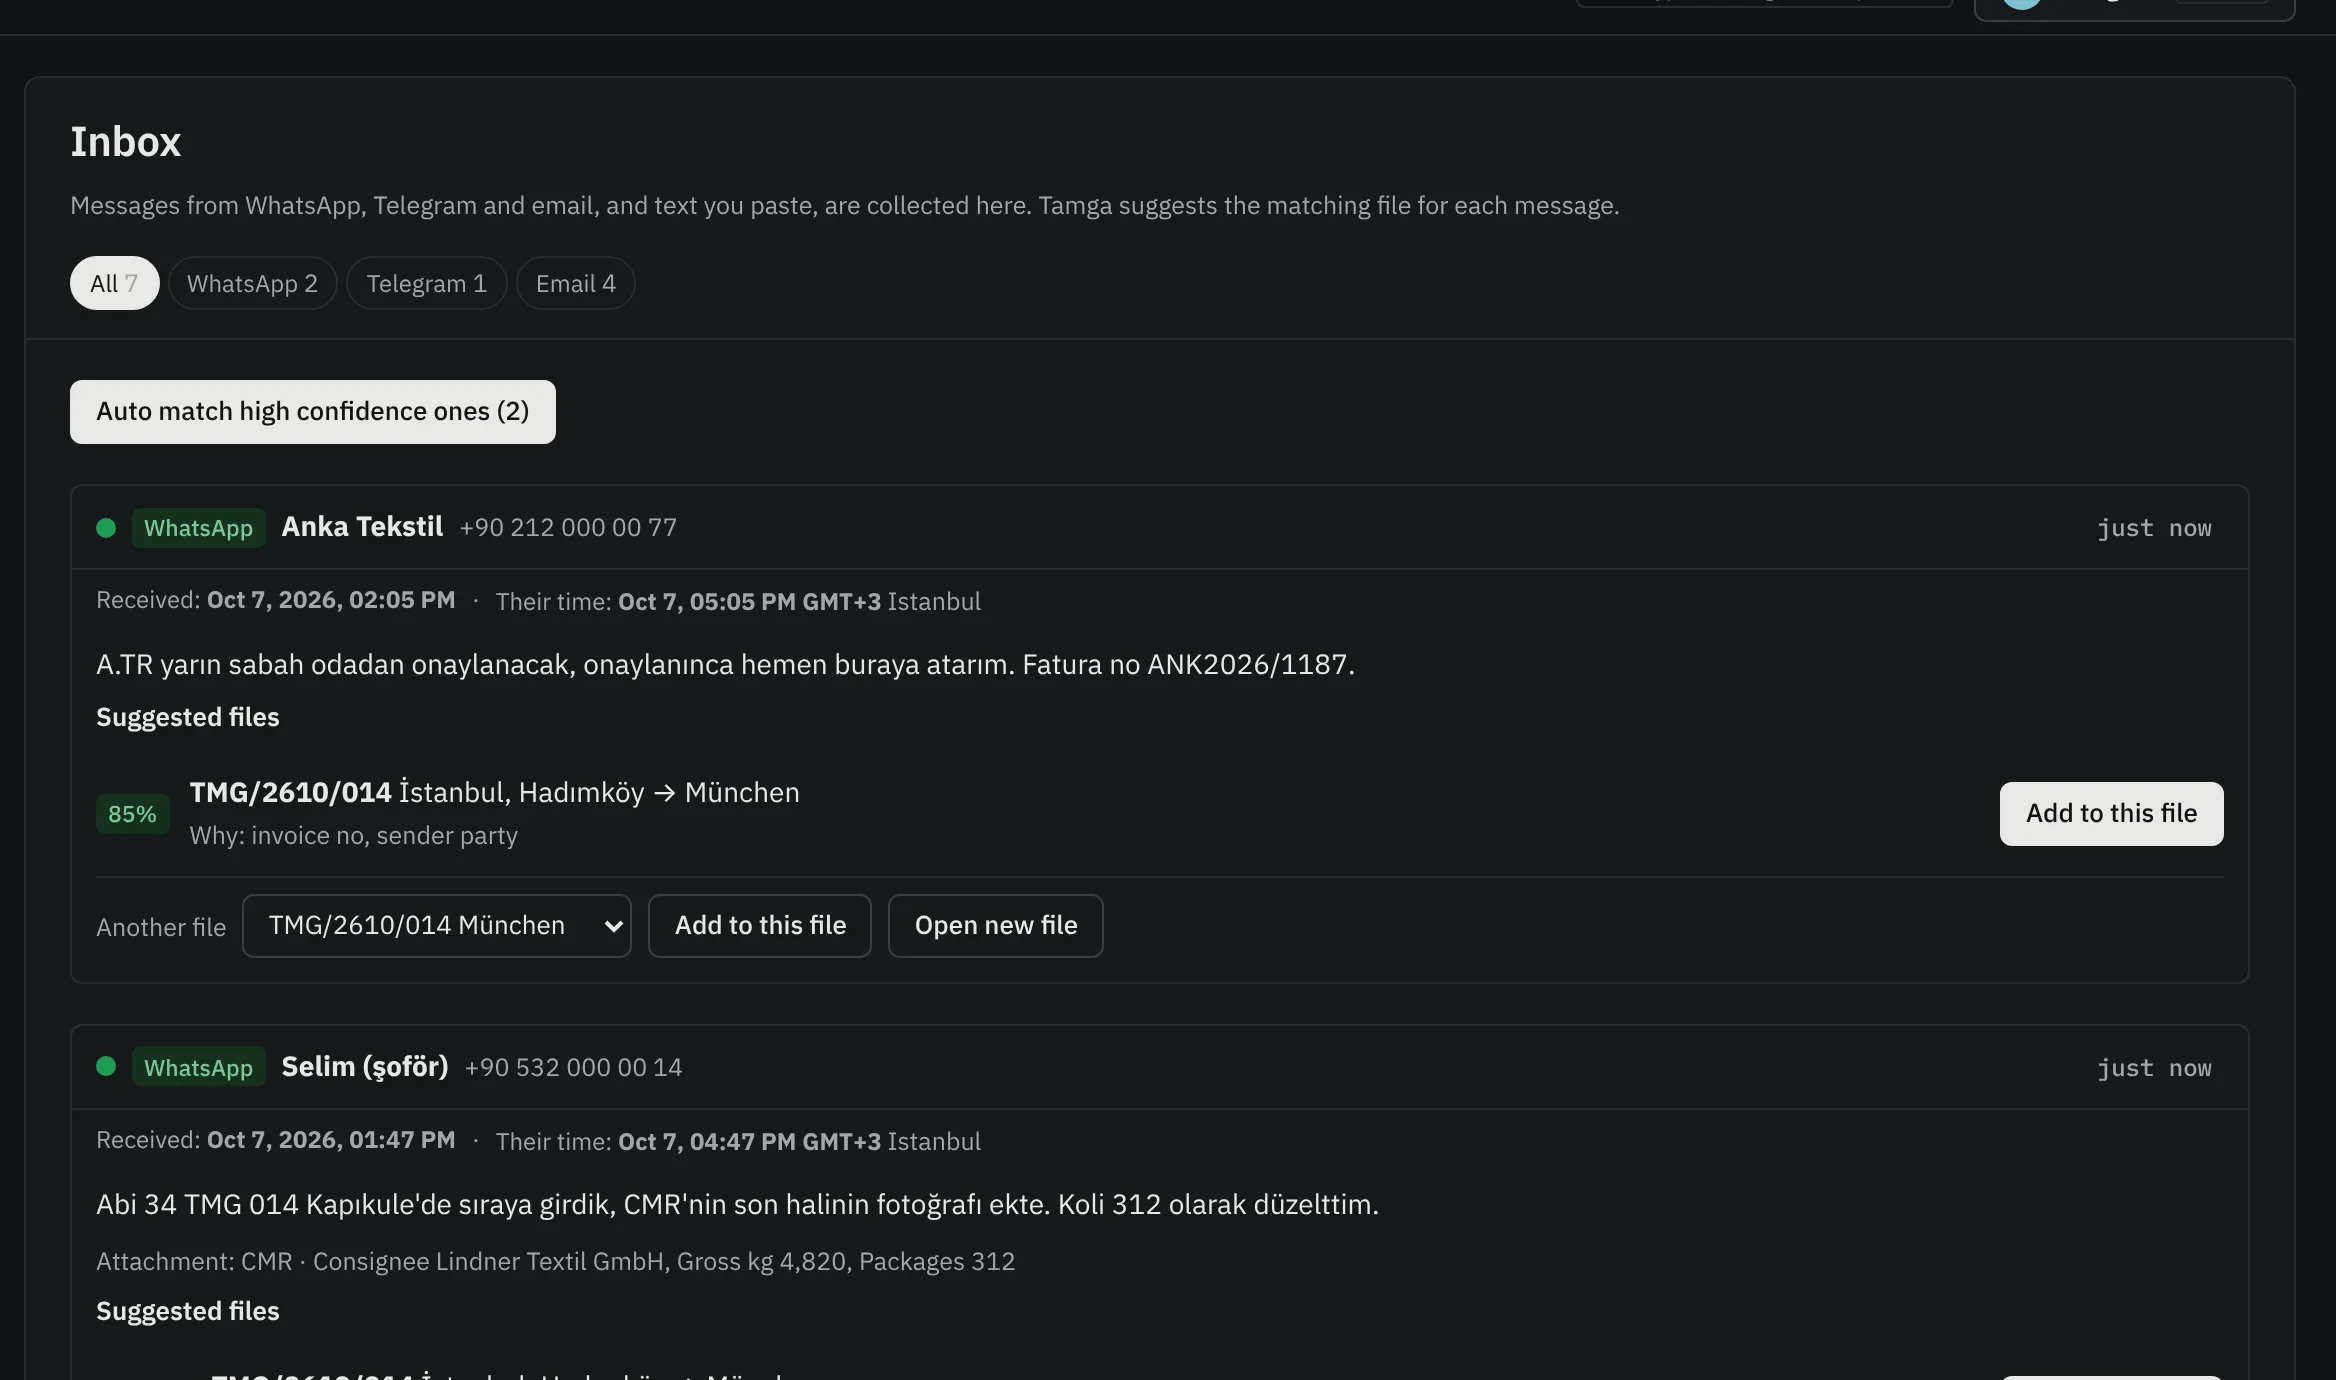Click 'just now' timestamp on Anka Tekstil card

point(2154,528)
